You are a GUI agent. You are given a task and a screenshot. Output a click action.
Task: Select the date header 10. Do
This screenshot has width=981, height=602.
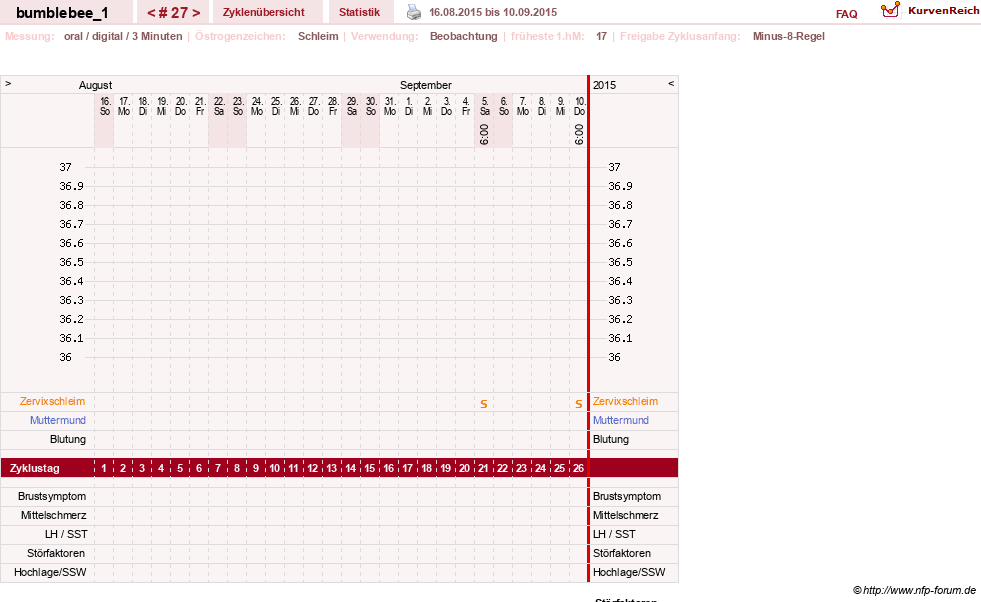pyautogui.click(x=580, y=106)
